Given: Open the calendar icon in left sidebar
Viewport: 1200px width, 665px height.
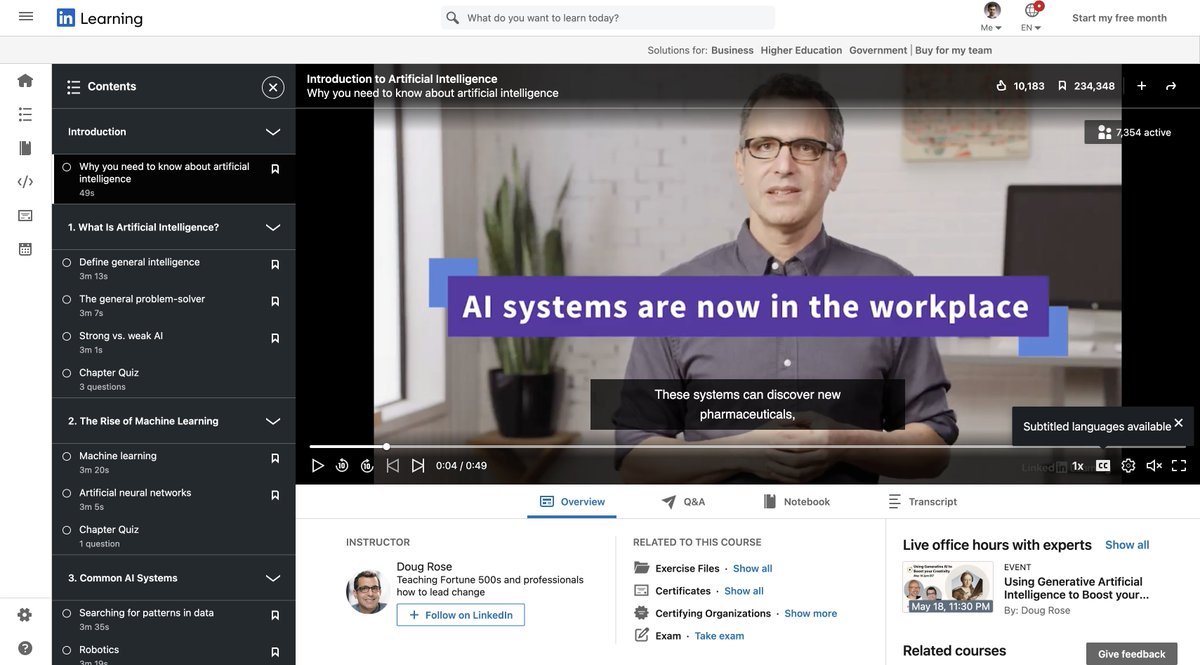Looking at the screenshot, I should tap(26, 249).
